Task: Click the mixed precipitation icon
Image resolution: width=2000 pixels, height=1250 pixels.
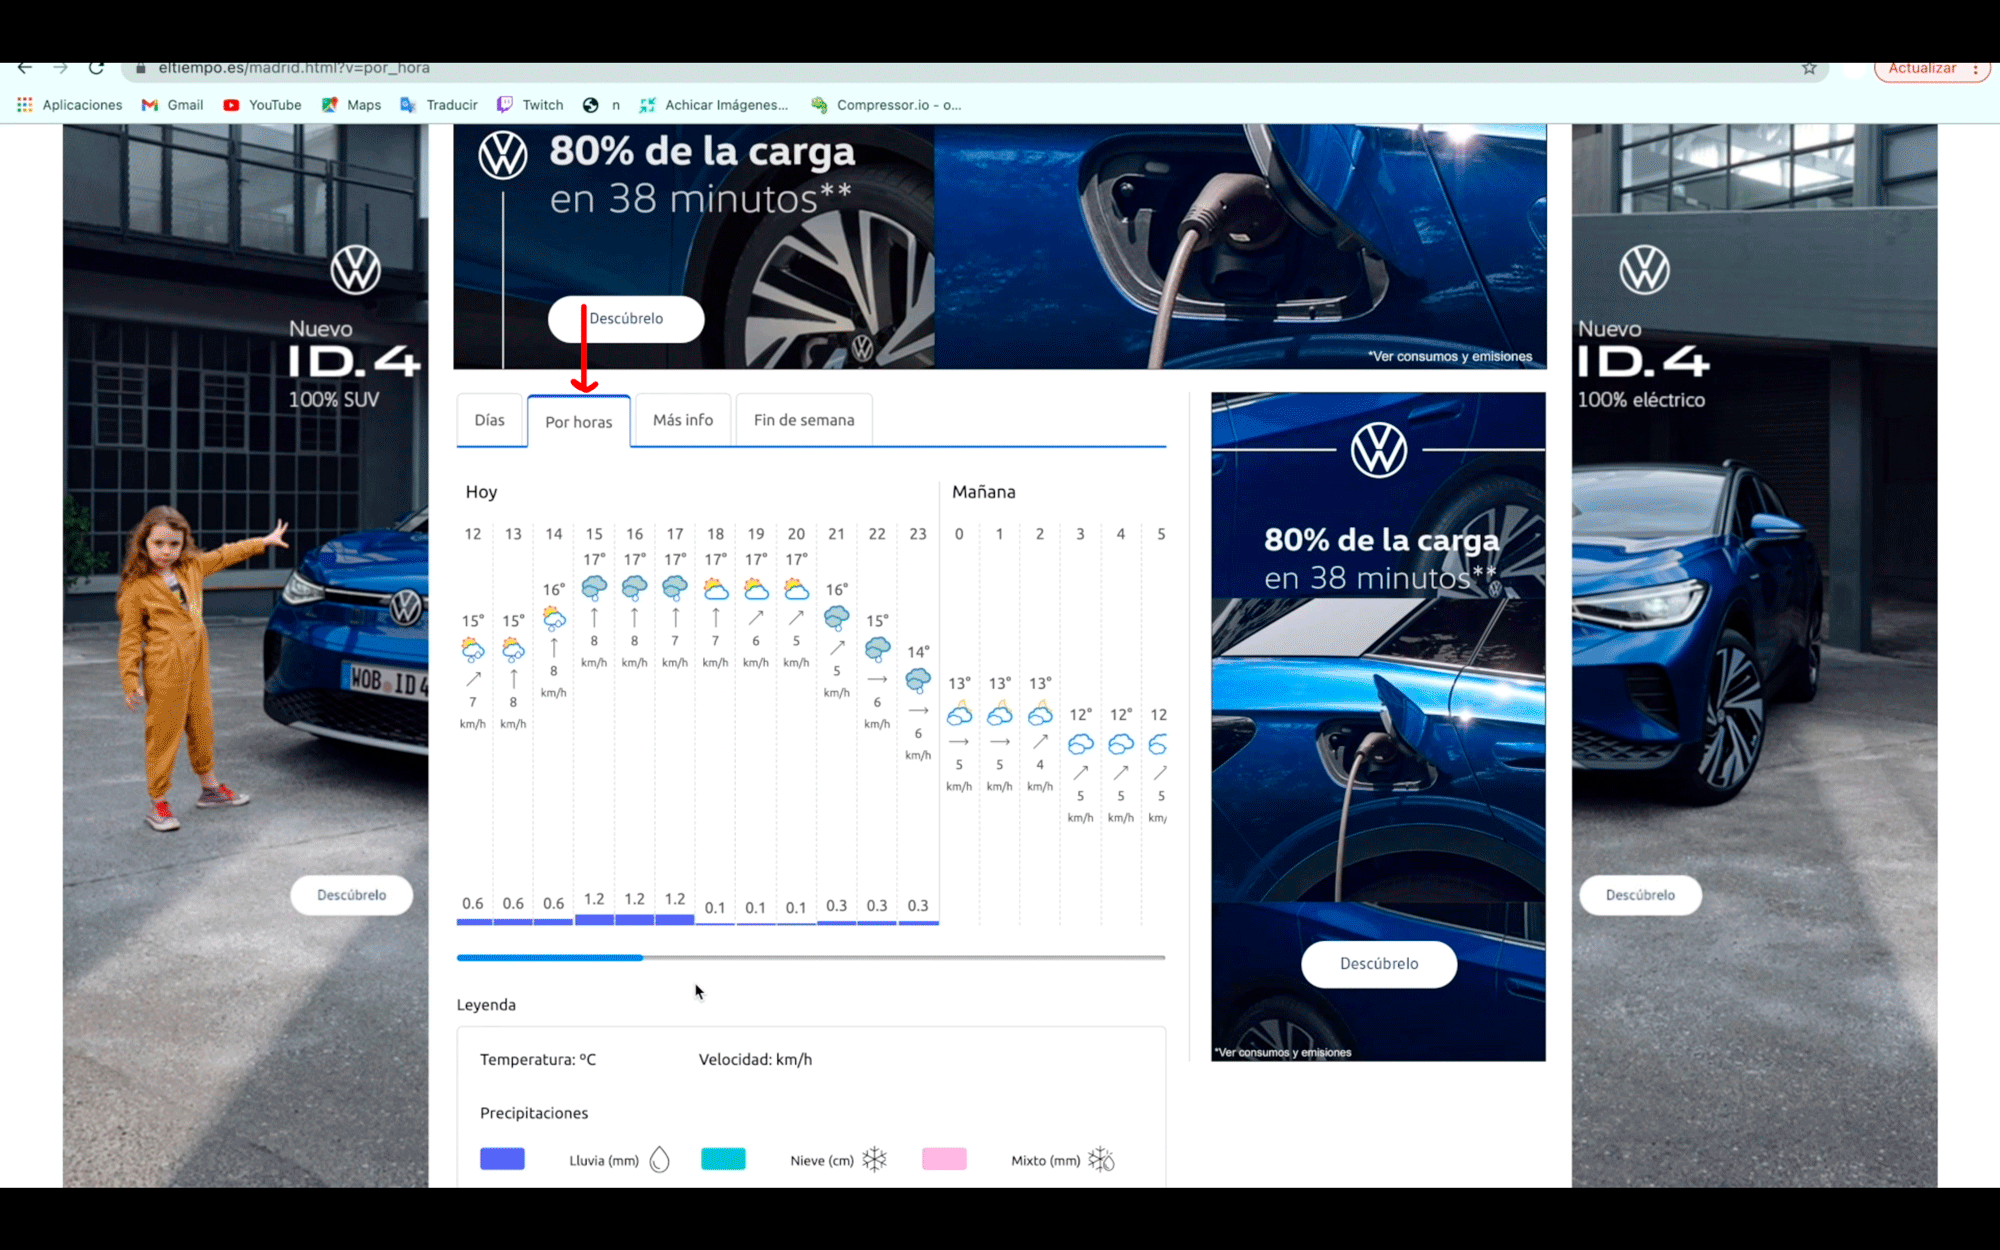Action: [1102, 1159]
